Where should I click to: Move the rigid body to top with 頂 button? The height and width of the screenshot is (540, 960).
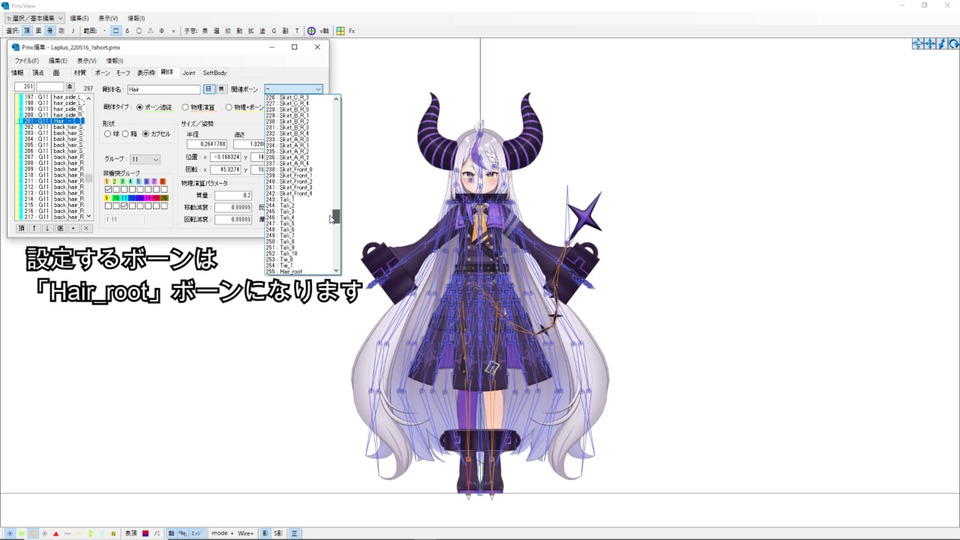(21, 228)
